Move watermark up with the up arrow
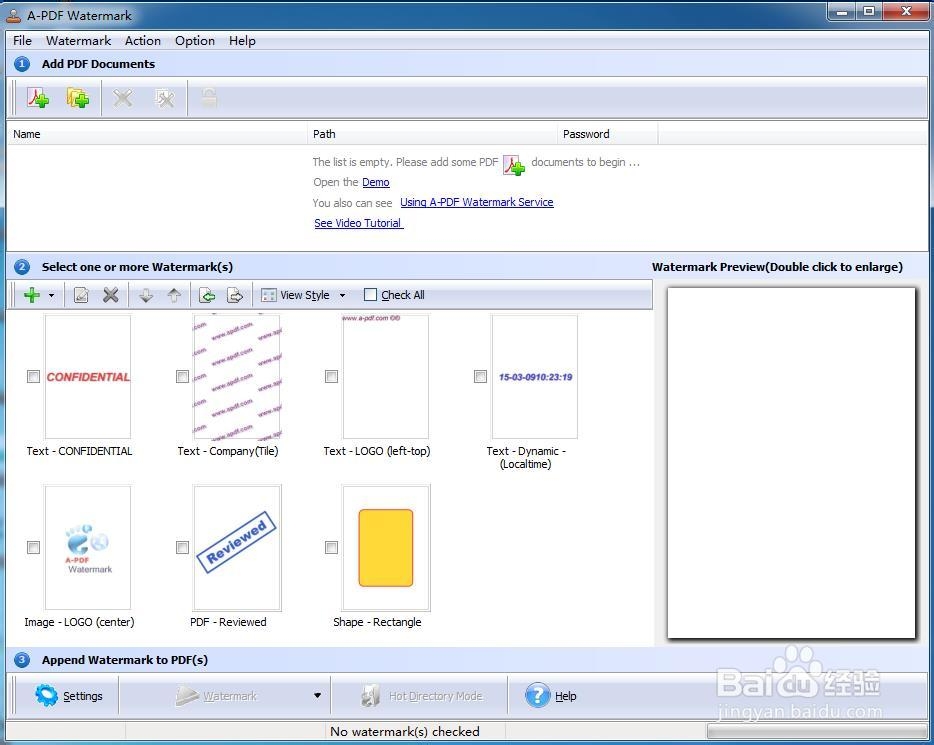The width and height of the screenshot is (934, 745). (174, 295)
